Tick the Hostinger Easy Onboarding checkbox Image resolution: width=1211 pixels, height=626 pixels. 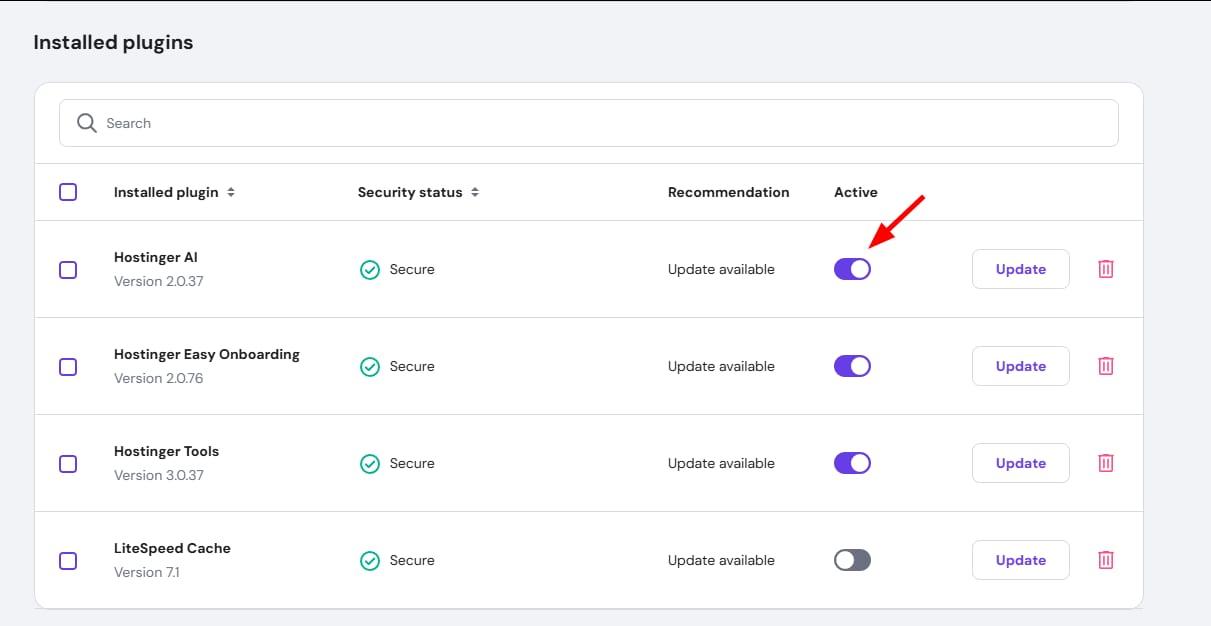click(x=68, y=367)
